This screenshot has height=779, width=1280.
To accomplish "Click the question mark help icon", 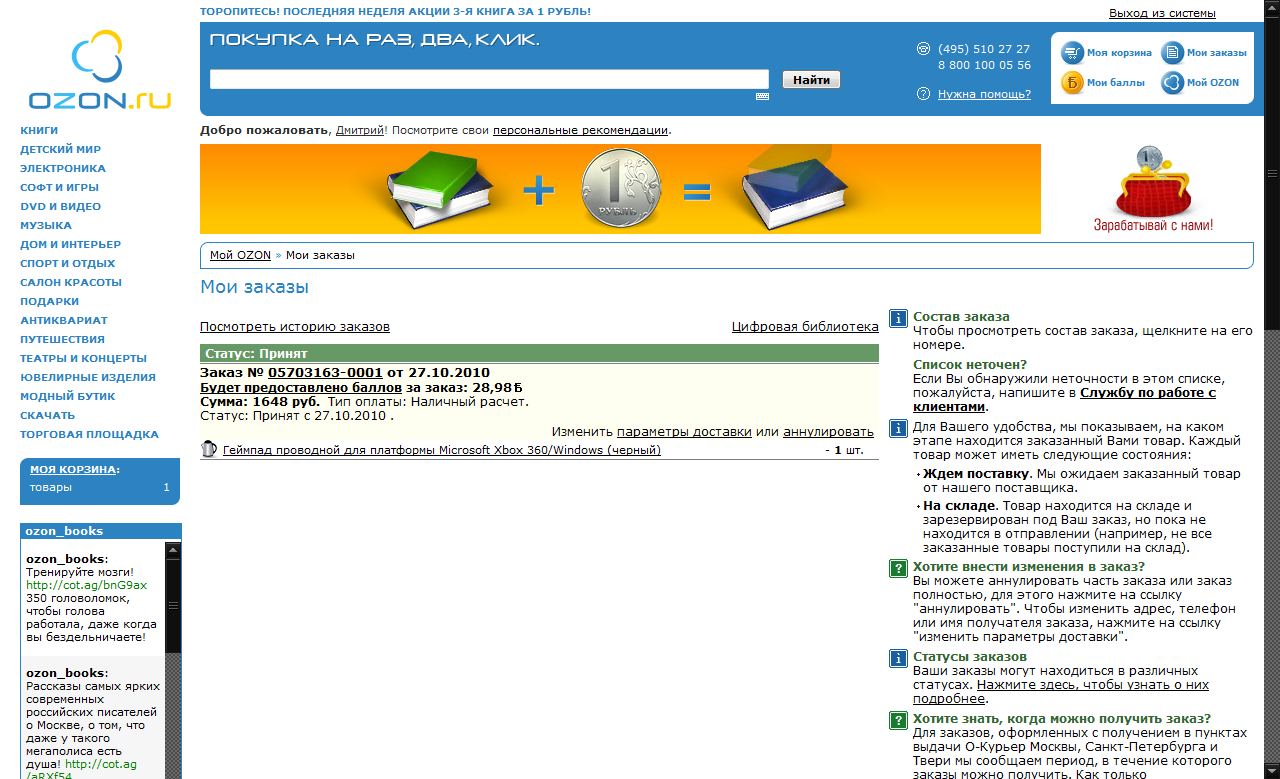I will pos(923,94).
